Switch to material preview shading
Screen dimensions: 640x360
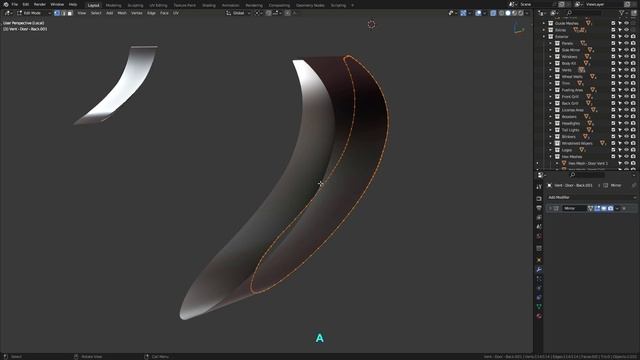coord(514,13)
